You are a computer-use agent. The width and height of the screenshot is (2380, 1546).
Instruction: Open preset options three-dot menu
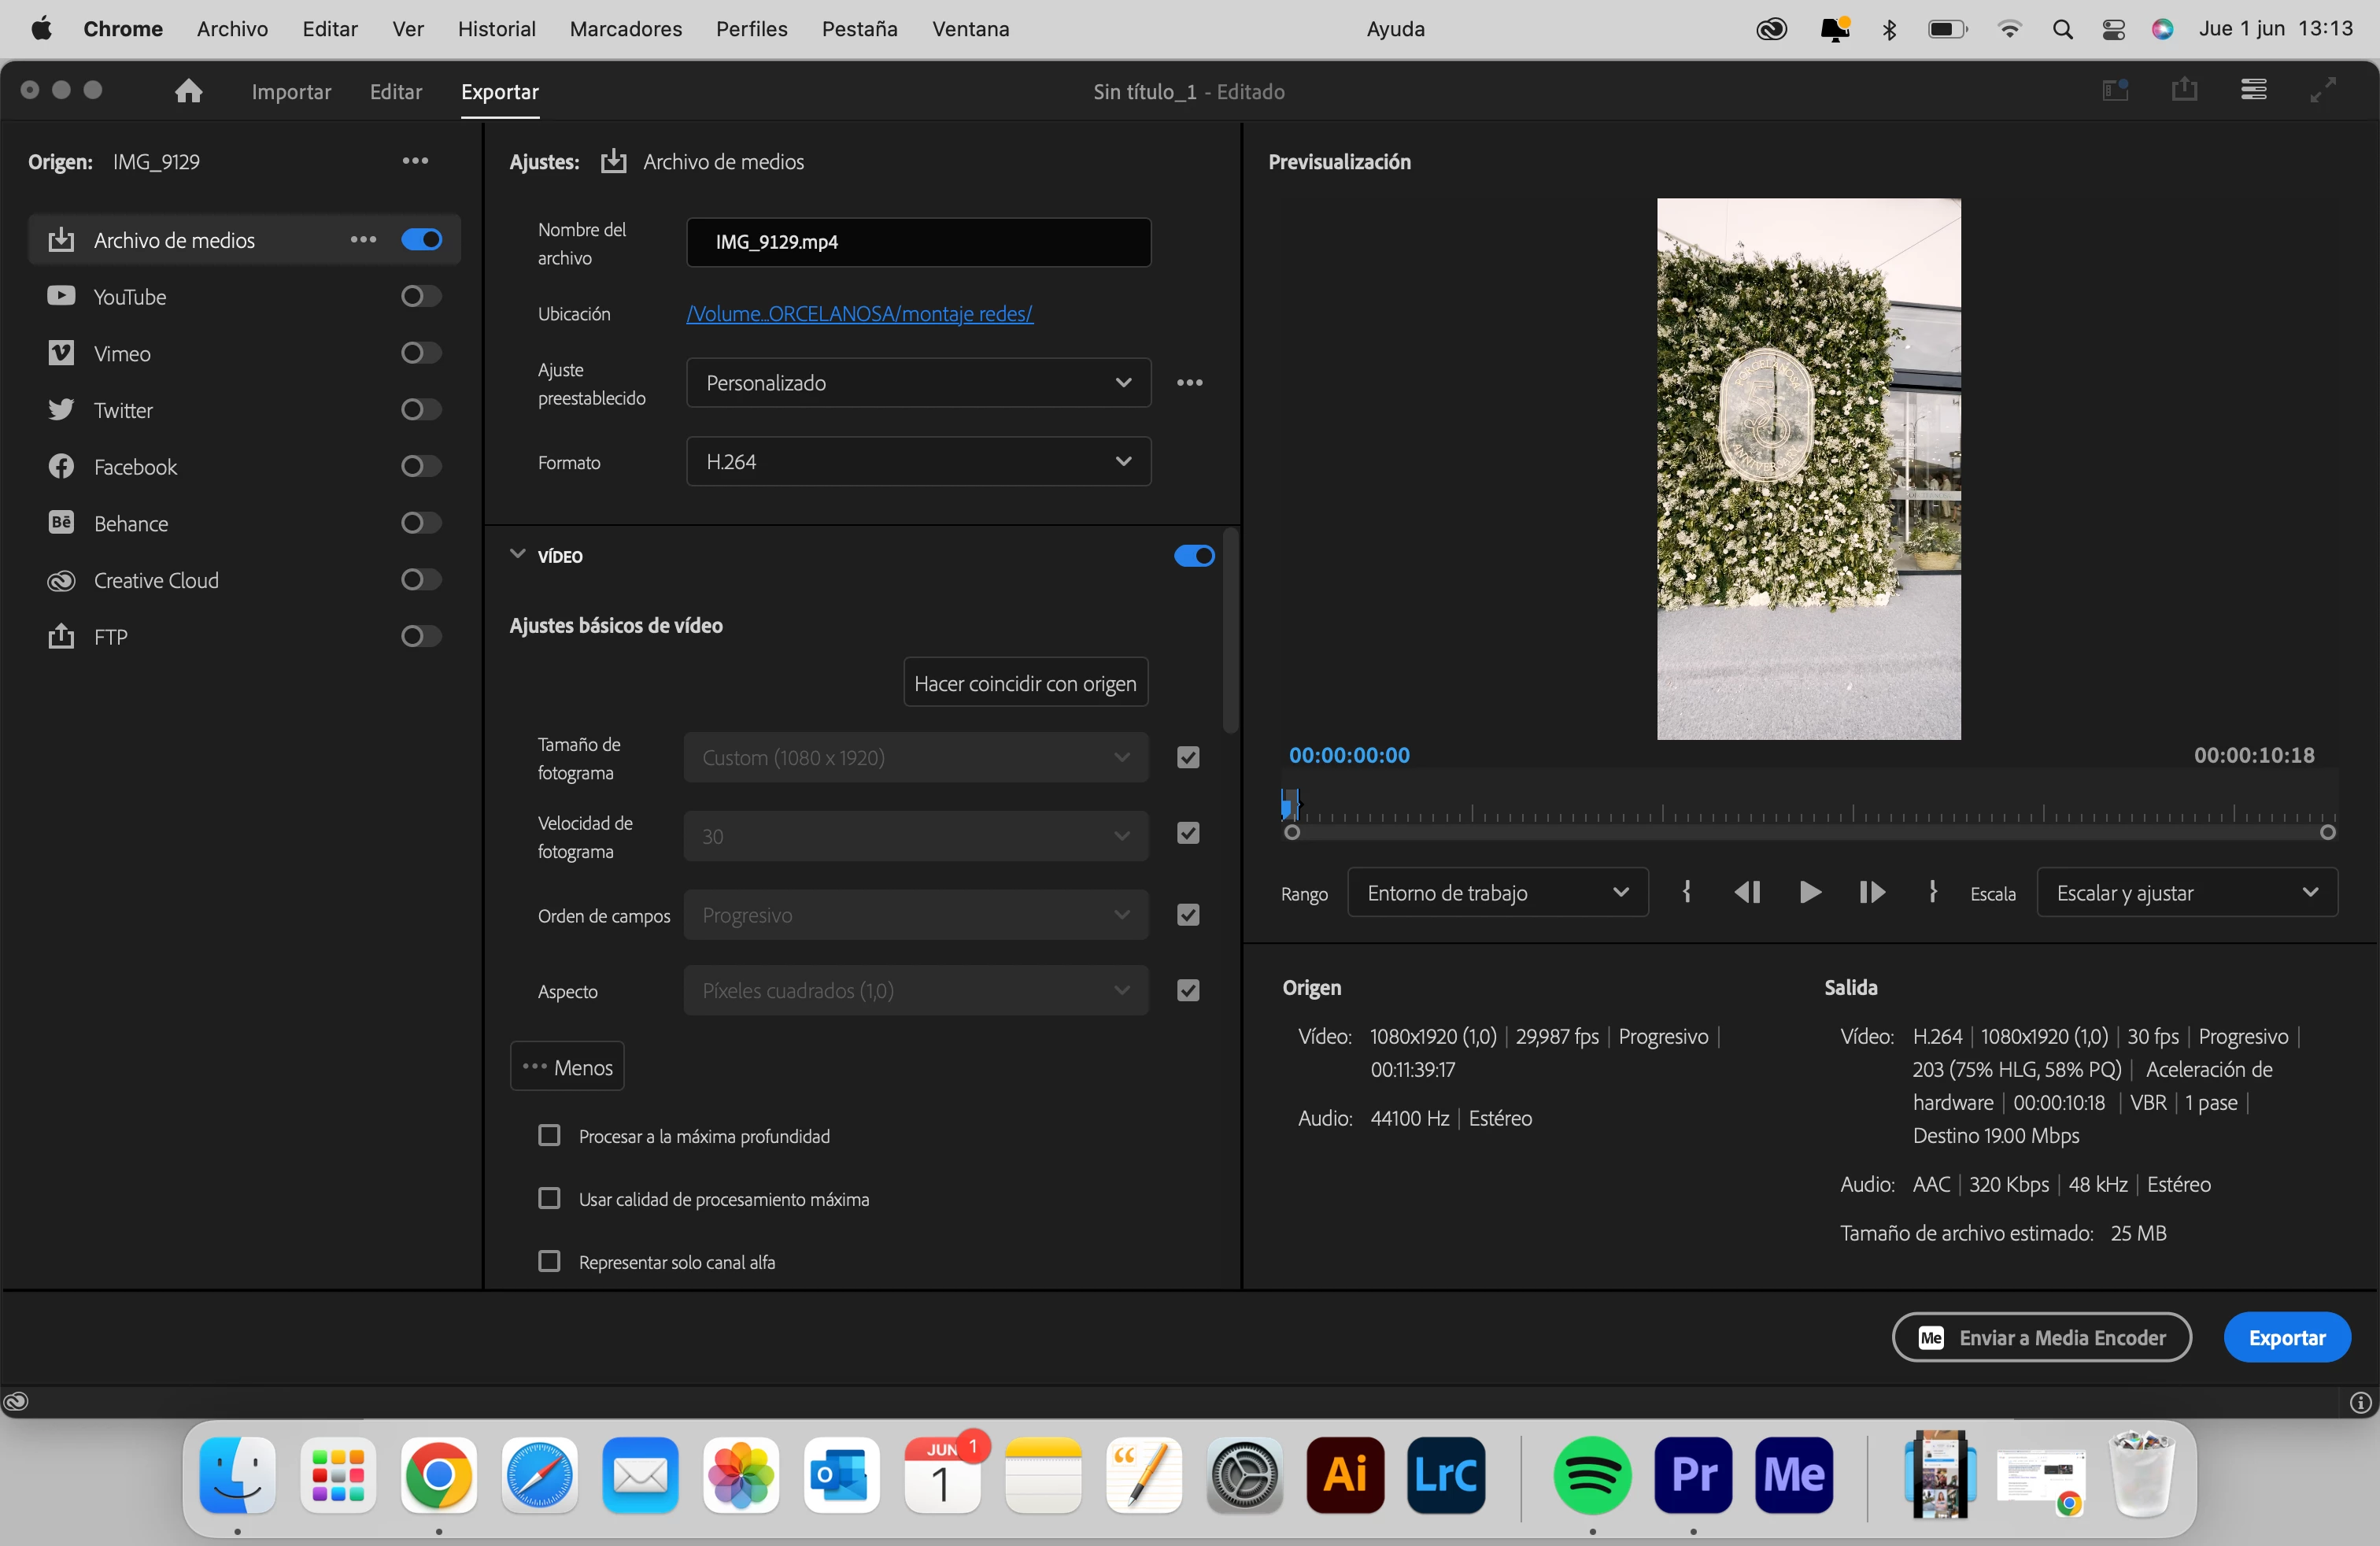tap(1189, 383)
